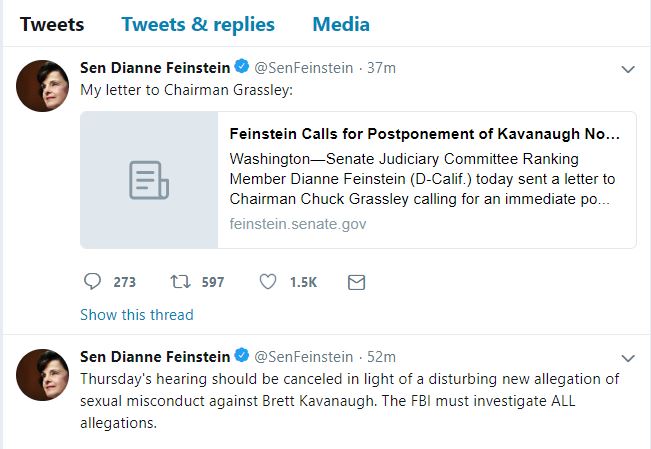Image resolution: width=651 pixels, height=449 pixels.
Task: Open Feinstein's avatar on the second tweet
Action: click(x=43, y=374)
